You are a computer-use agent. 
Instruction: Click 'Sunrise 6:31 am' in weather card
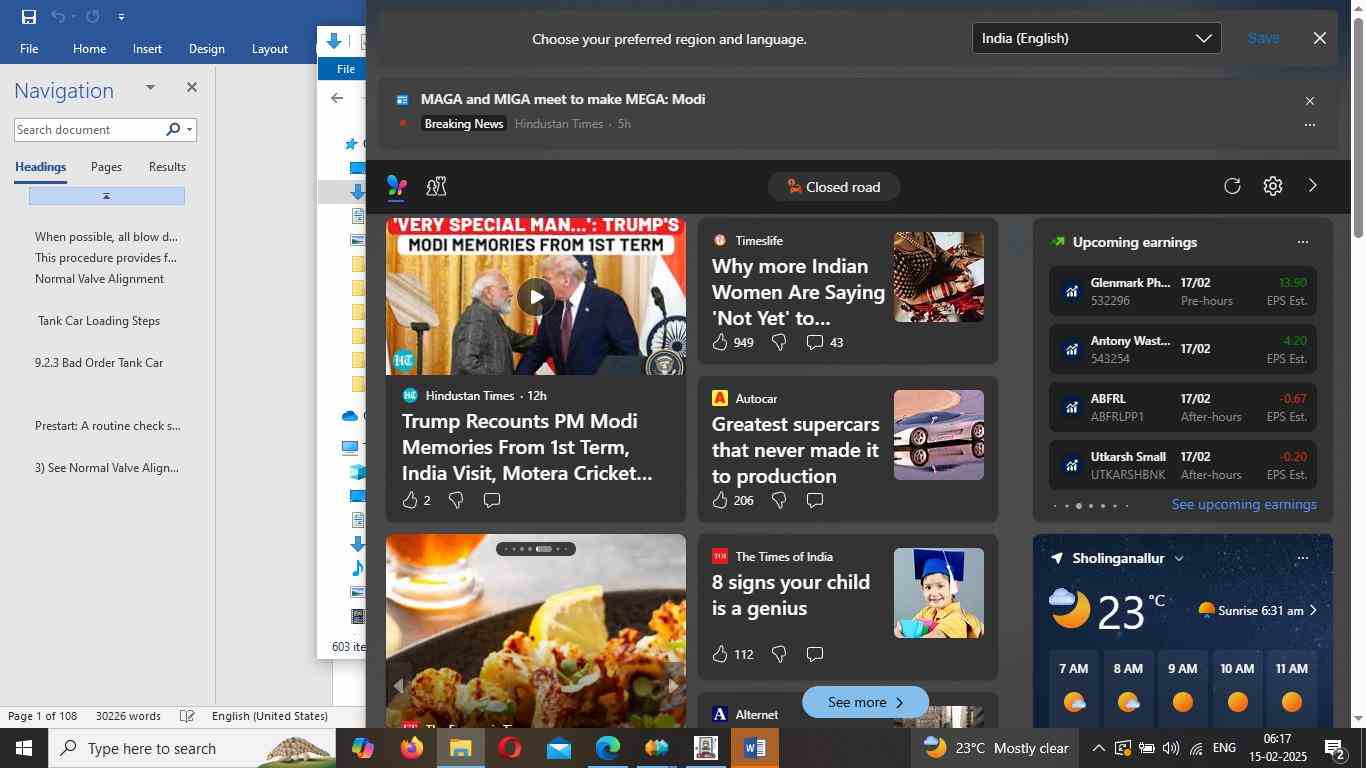pos(1259,610)
